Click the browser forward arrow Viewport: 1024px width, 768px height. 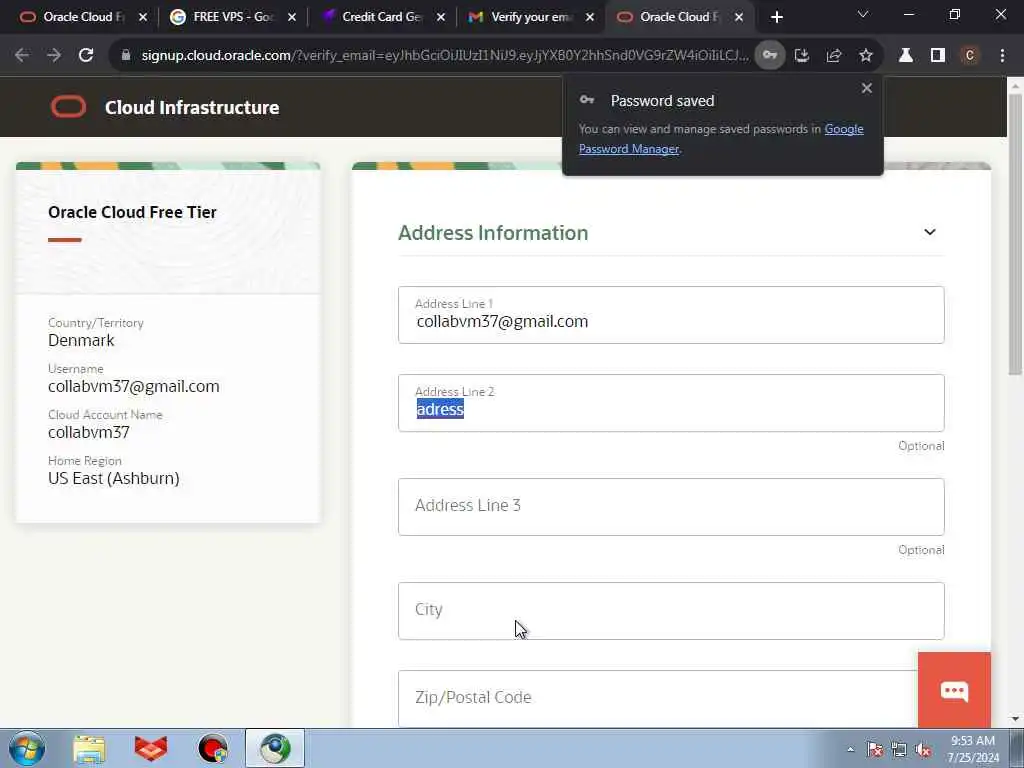point(54,56)
